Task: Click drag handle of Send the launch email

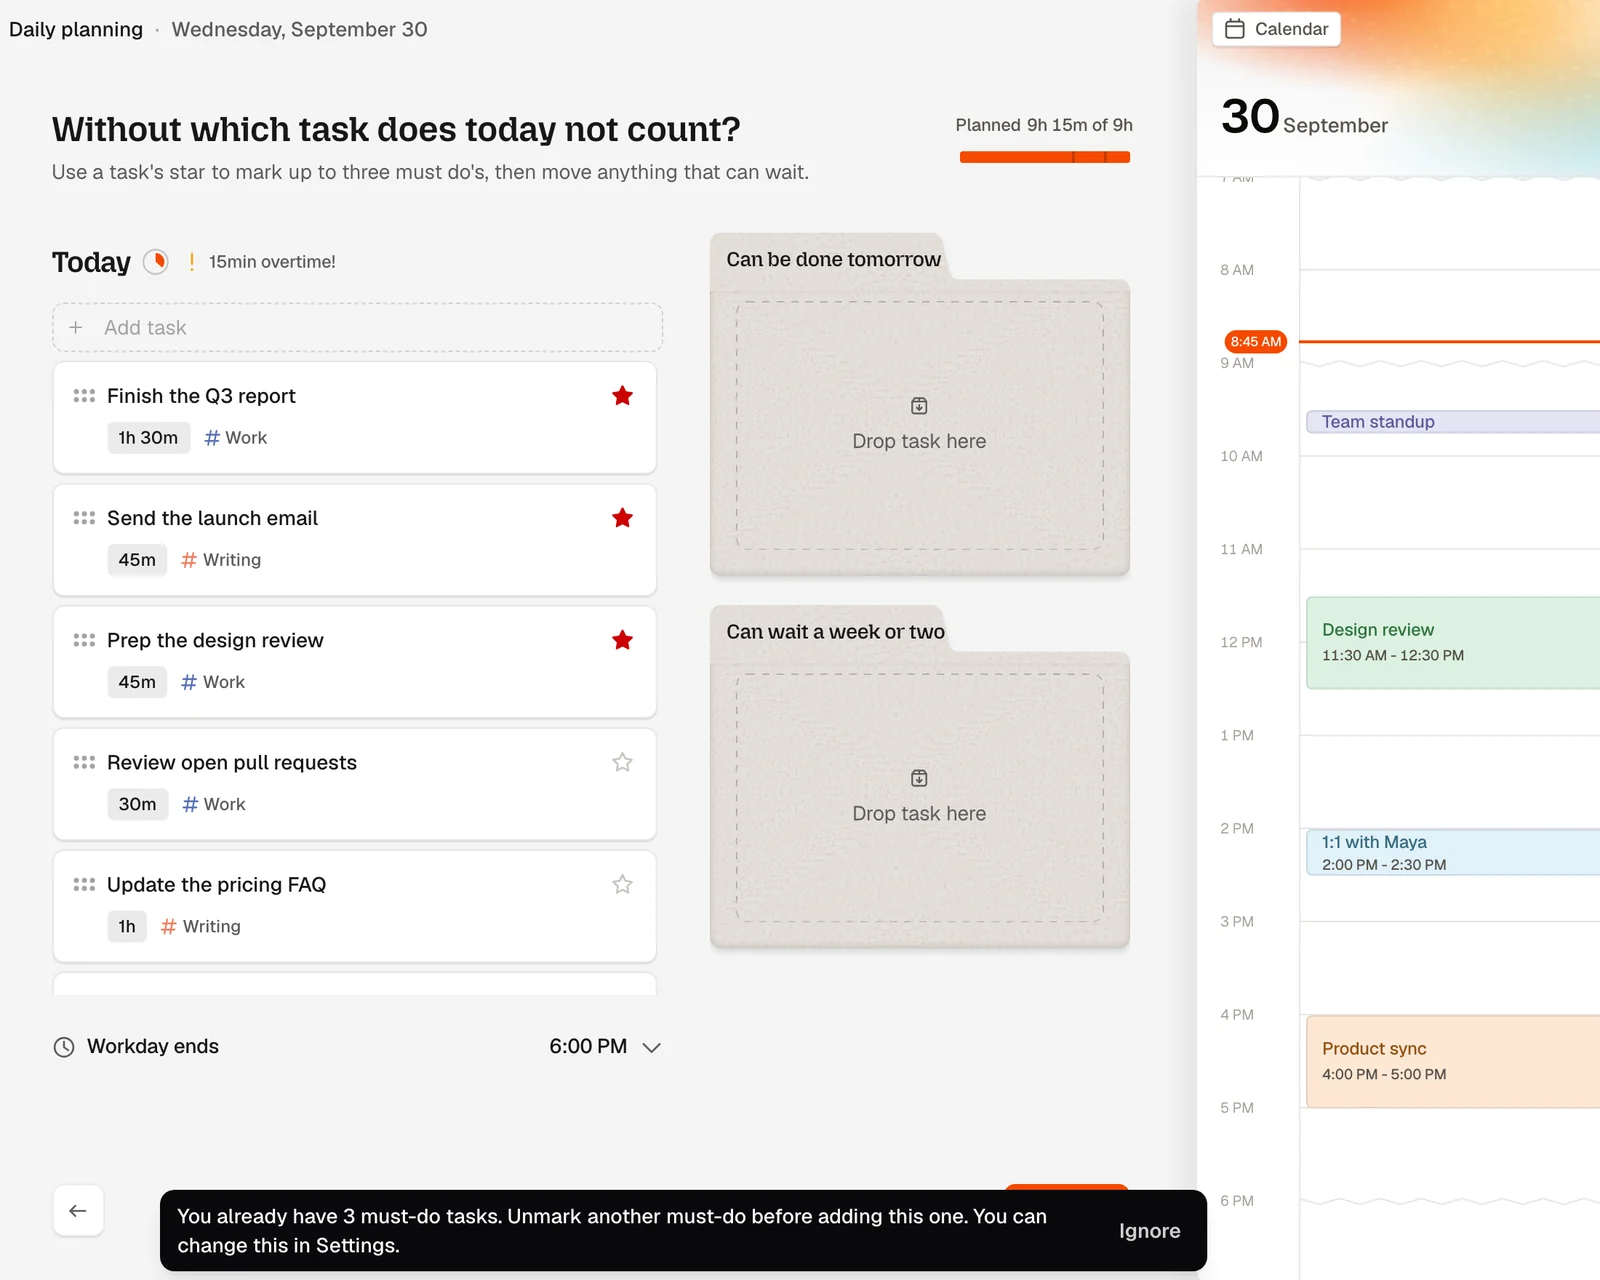Action: (84, 518)
